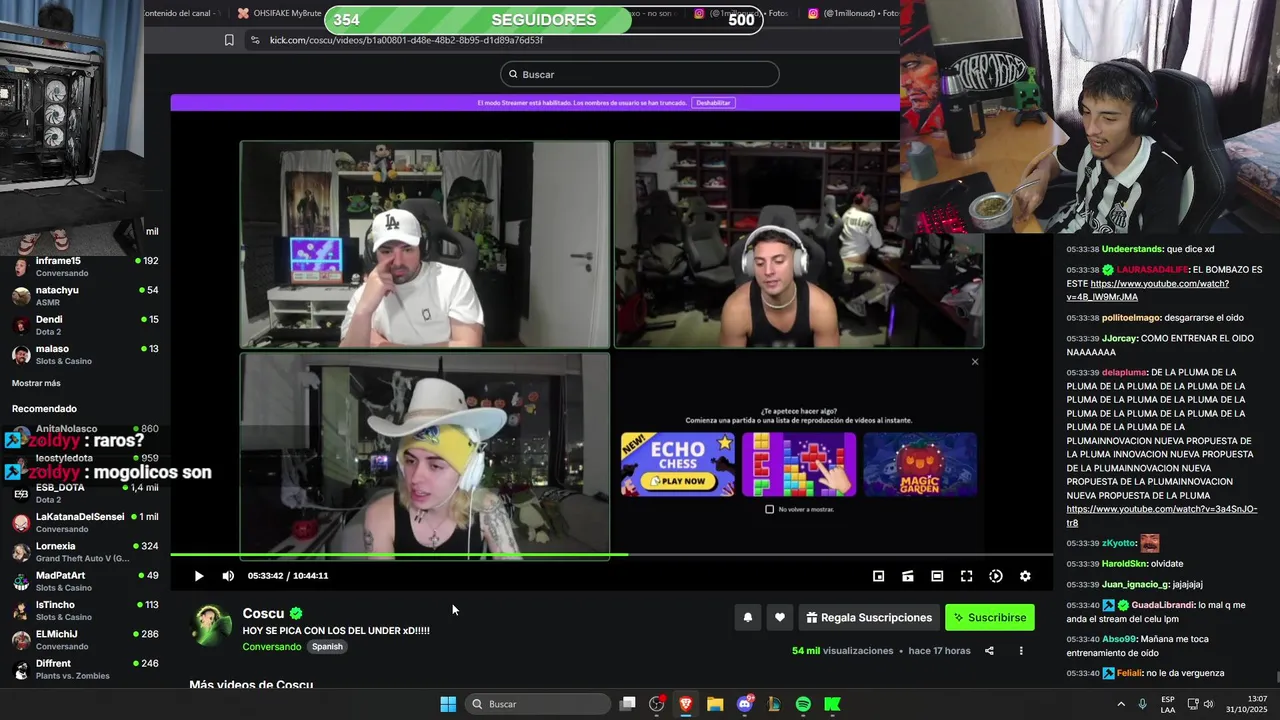Click the browser bookmark icon
The height and width of the screenshot is (720, 1280).
(229, 40)
